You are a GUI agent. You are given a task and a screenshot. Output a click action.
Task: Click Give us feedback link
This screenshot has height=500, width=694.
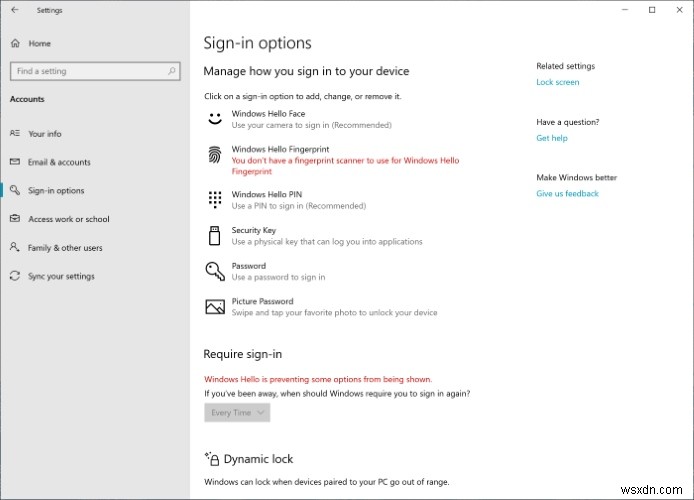click(x=567, y=193)
